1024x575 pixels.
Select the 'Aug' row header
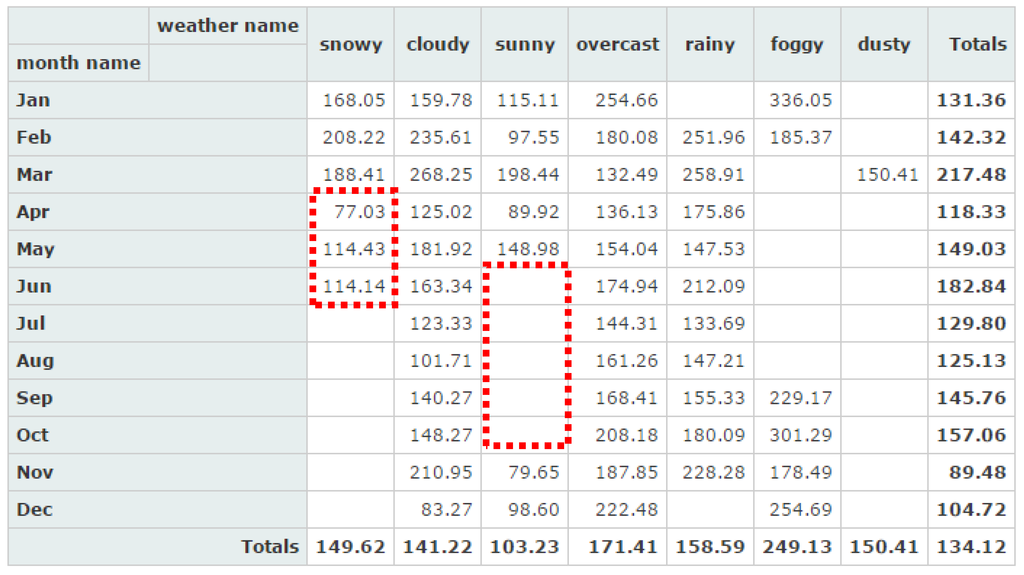click(35, 361)
